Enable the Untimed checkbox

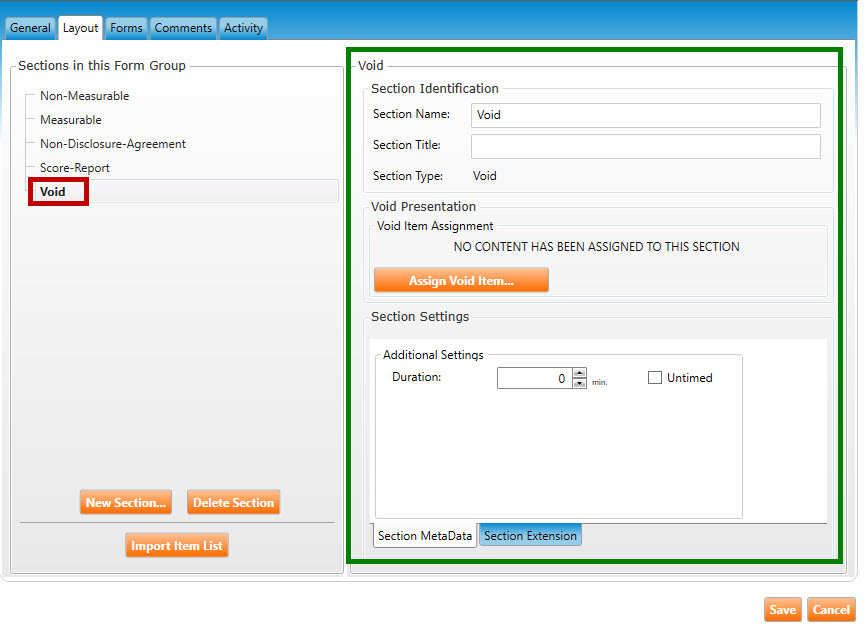[x=655, y=378]
